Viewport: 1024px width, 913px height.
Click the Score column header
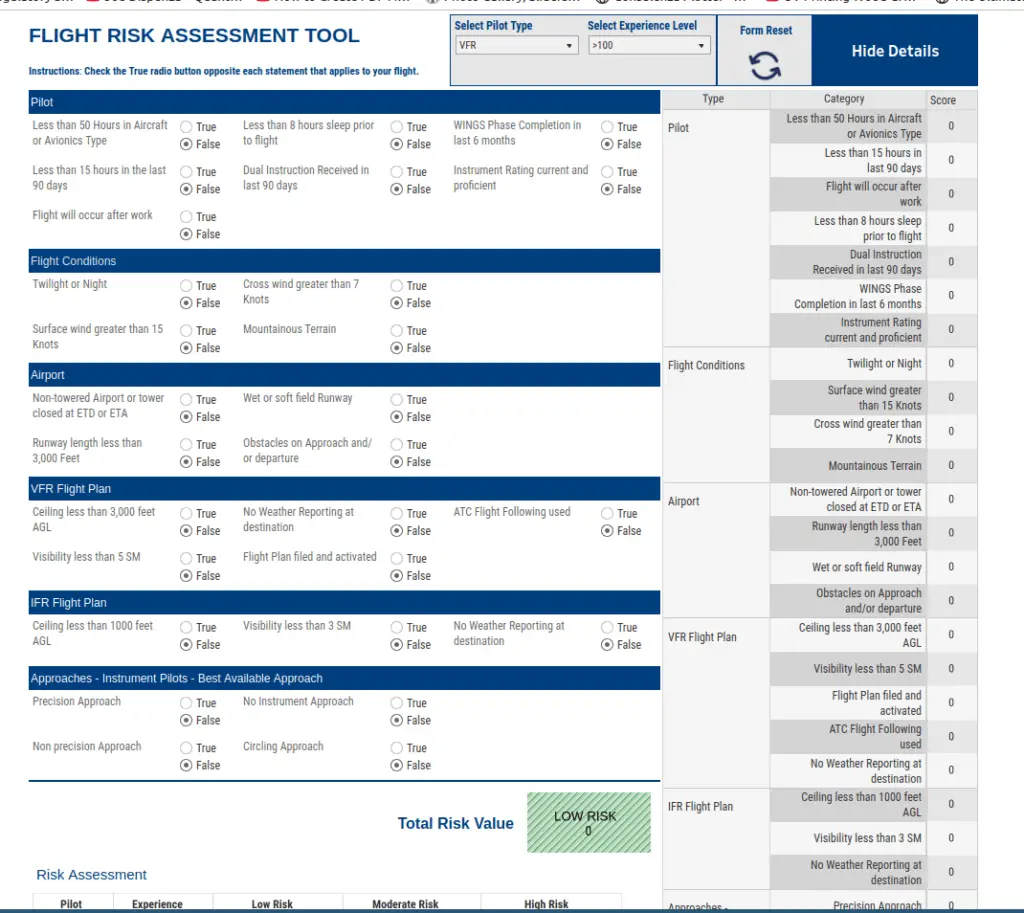[x=942, y=100]
